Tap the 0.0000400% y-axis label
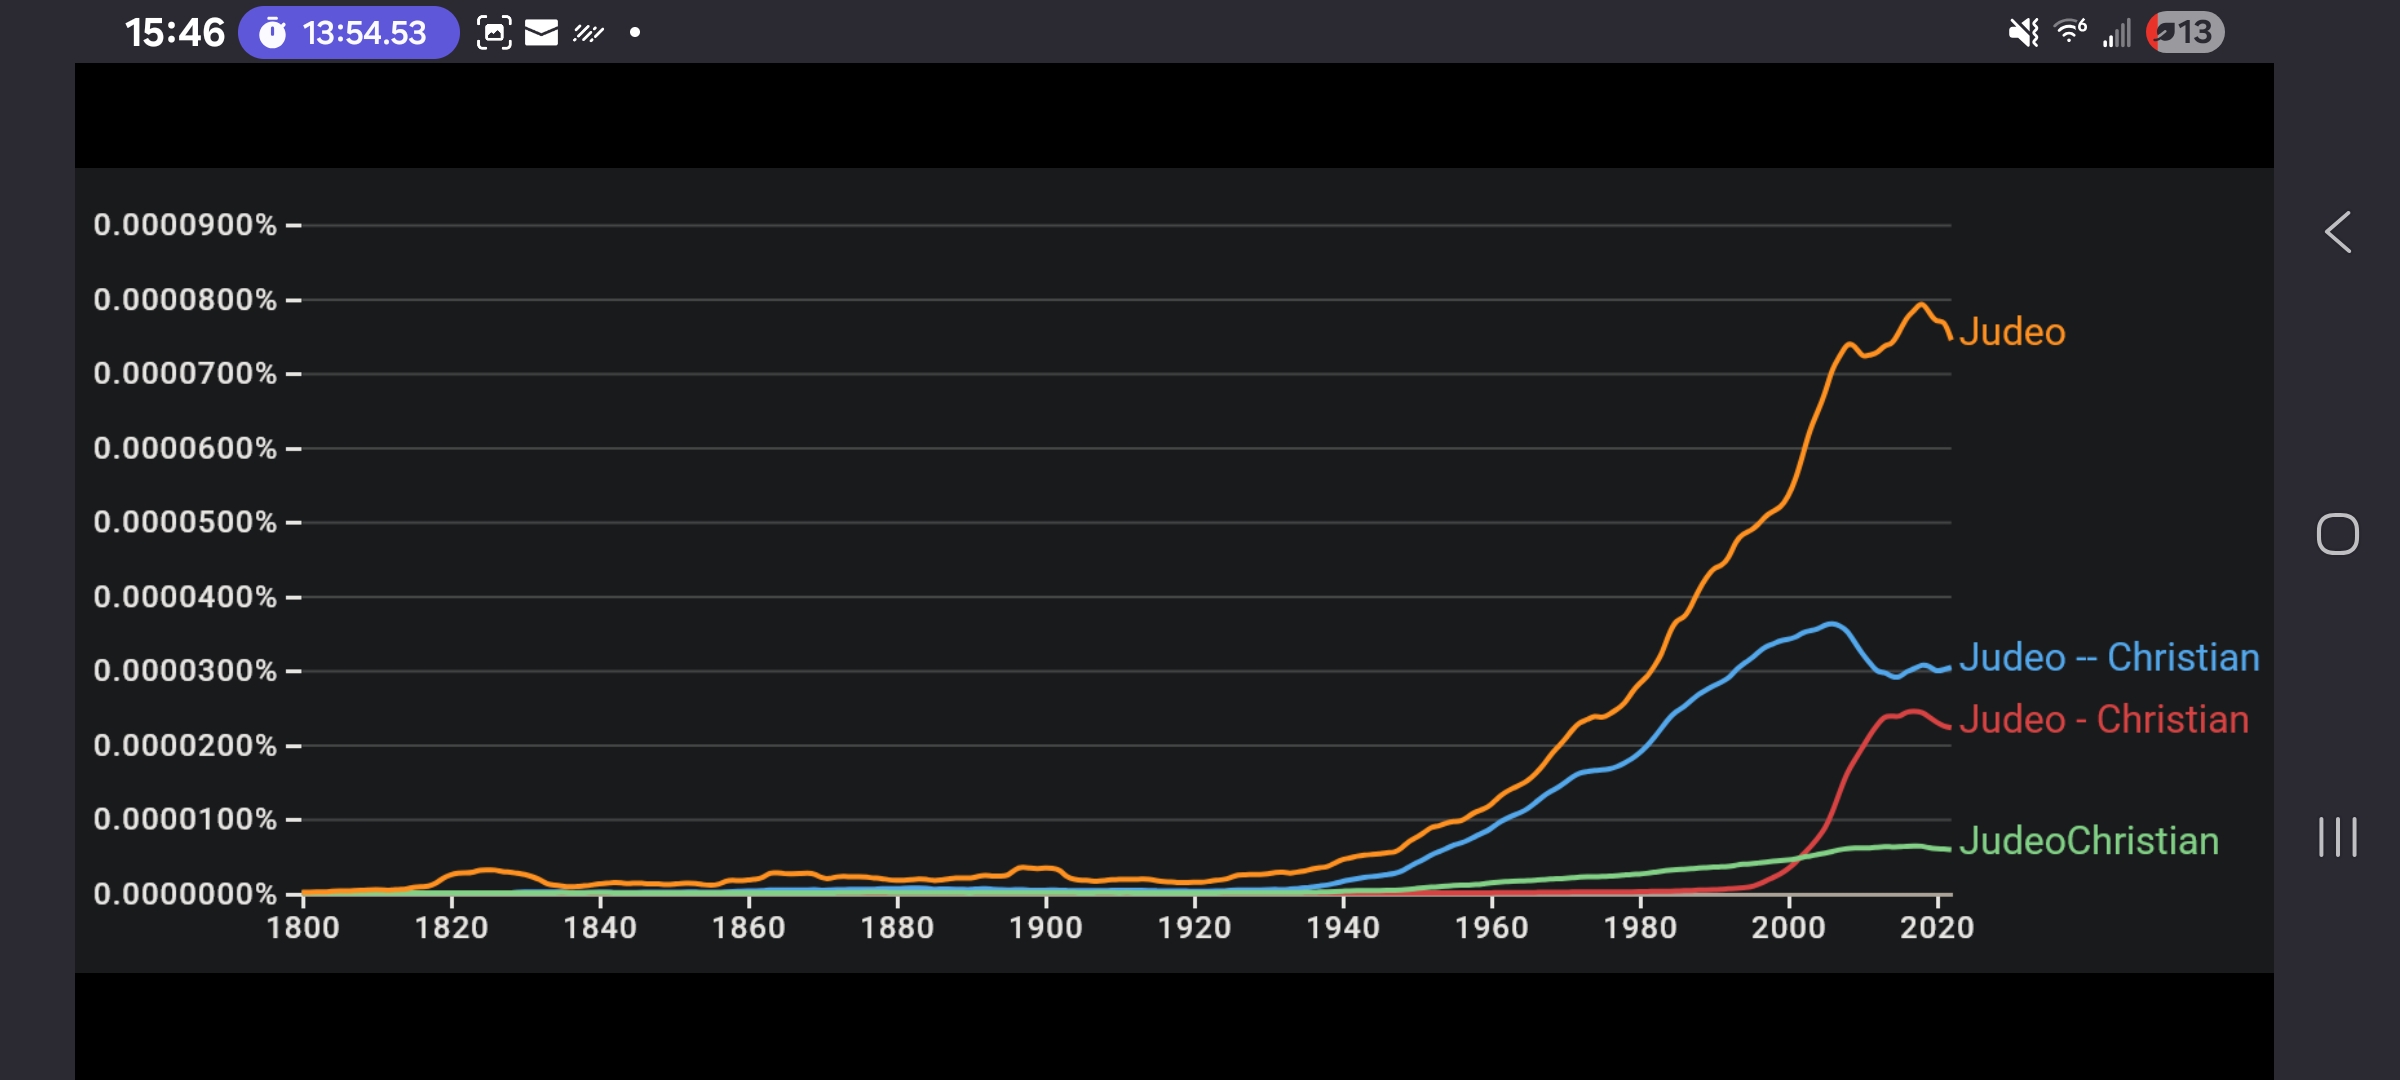The height and width of the screenshot is (1080, 2400). coord(185,597)
